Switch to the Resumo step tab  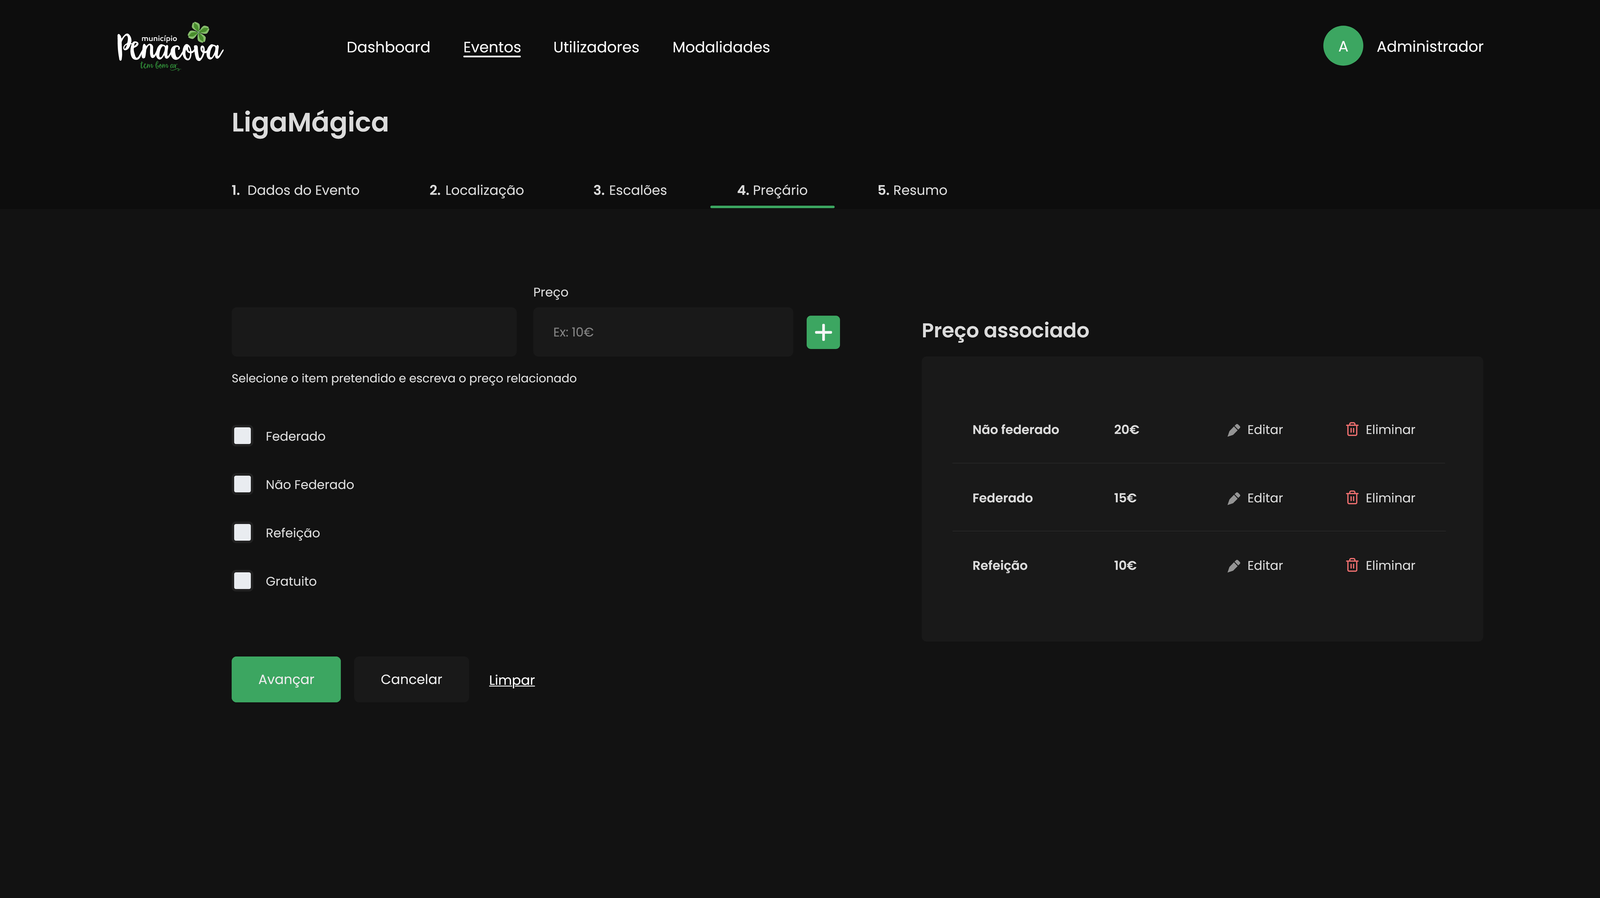(x=912, y=190)
